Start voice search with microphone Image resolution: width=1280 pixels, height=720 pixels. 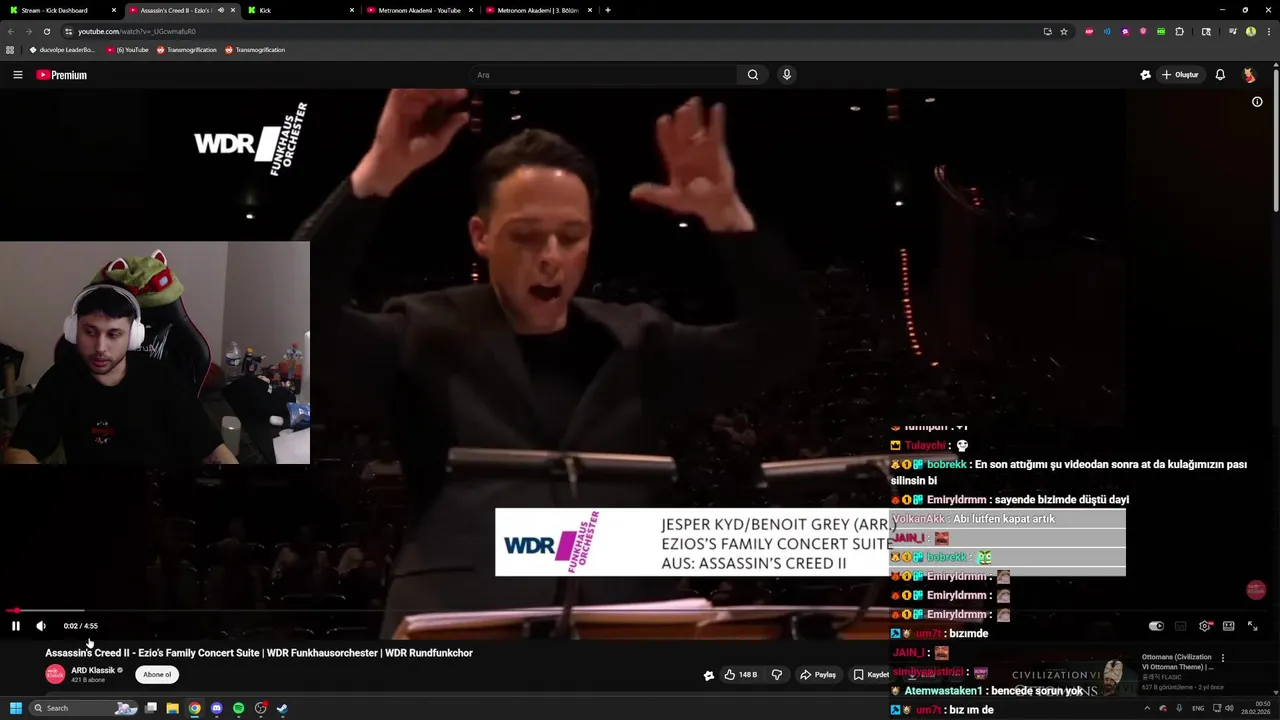tap(787, 75)
